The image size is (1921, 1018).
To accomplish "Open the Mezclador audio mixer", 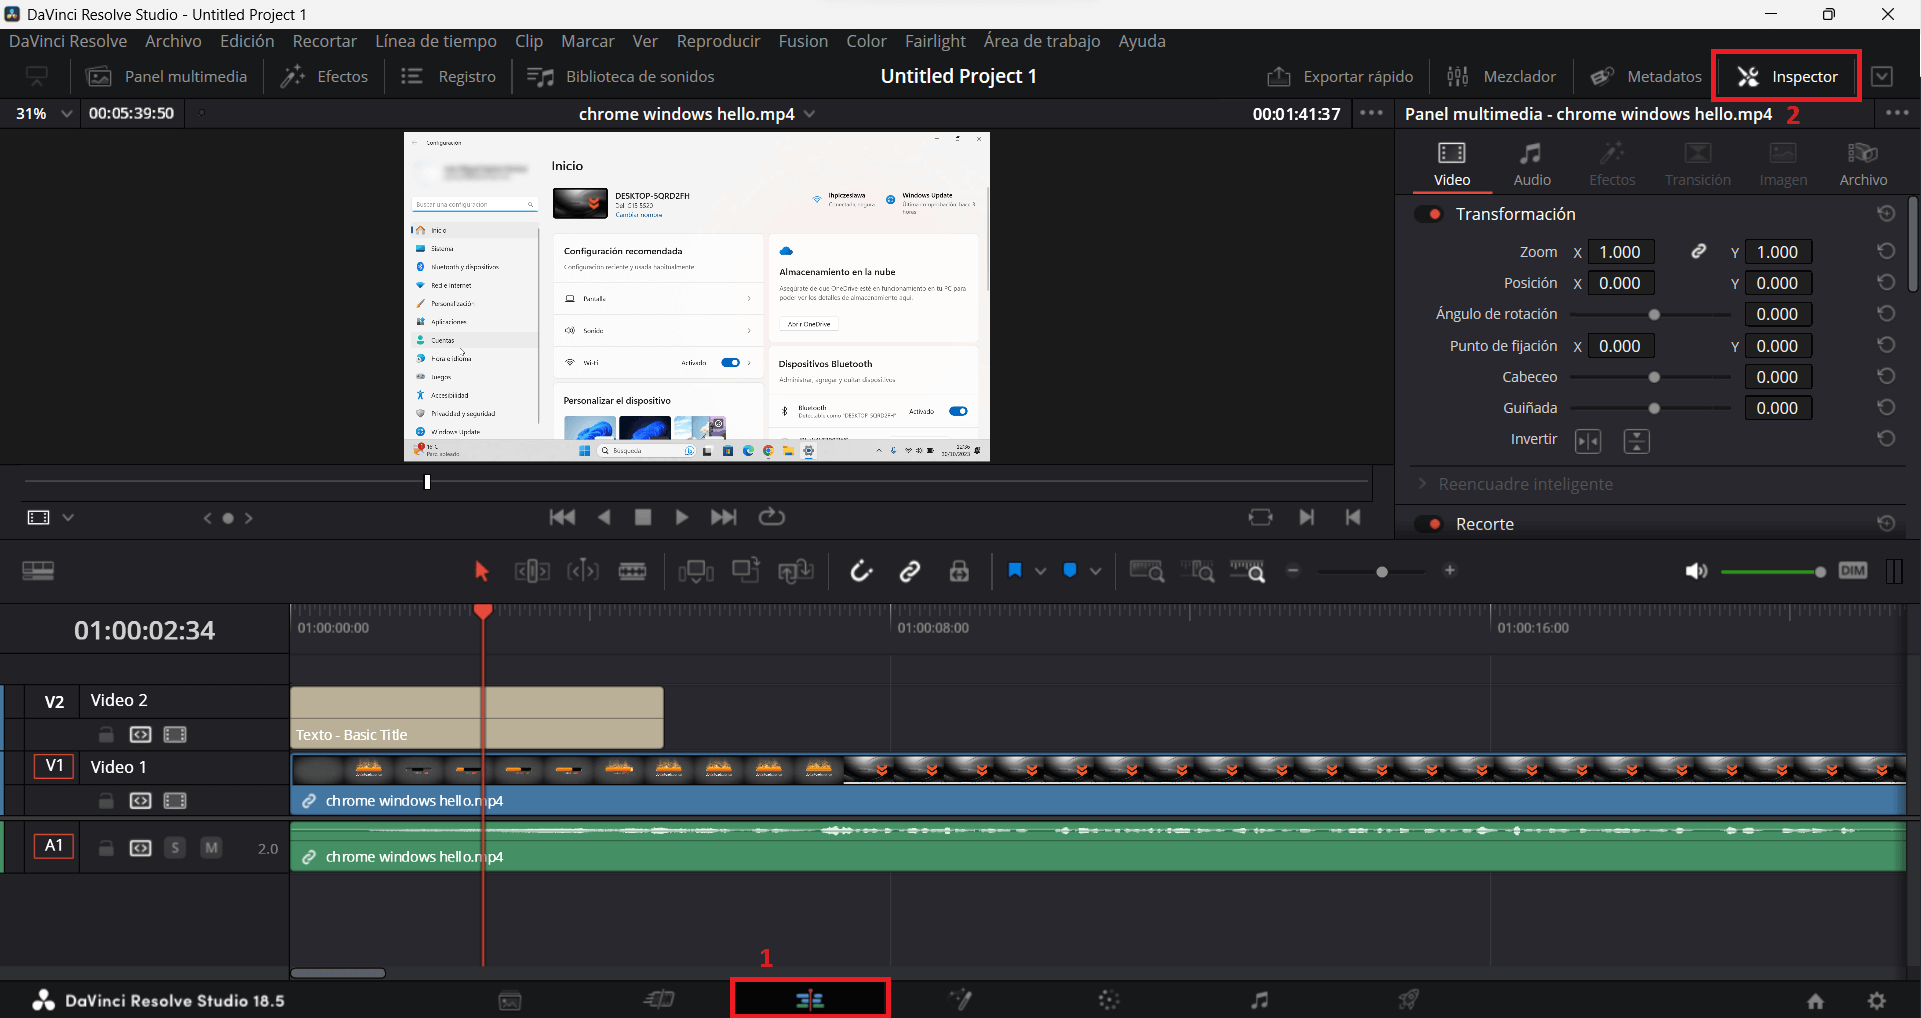I will pyautogui.click(x=1501, y=77).
